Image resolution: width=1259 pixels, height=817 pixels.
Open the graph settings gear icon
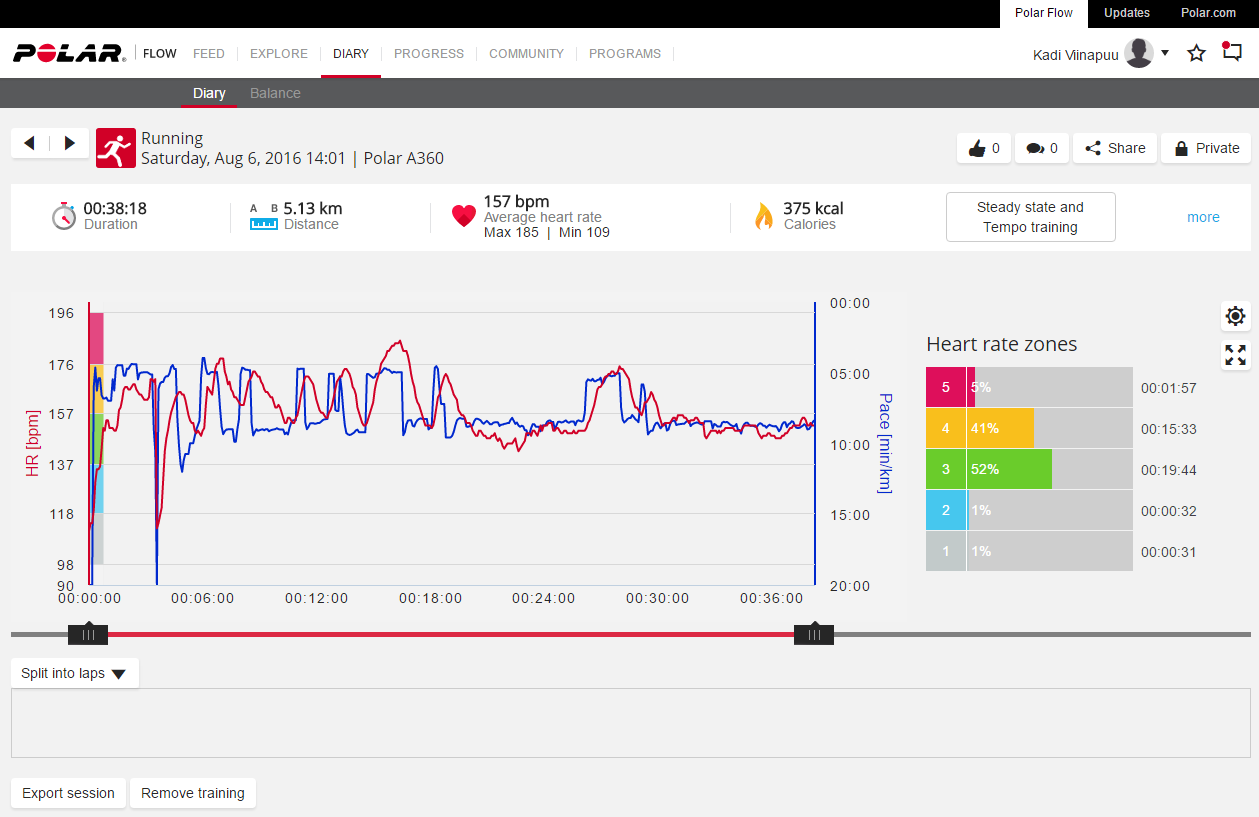coord(1236,316)
